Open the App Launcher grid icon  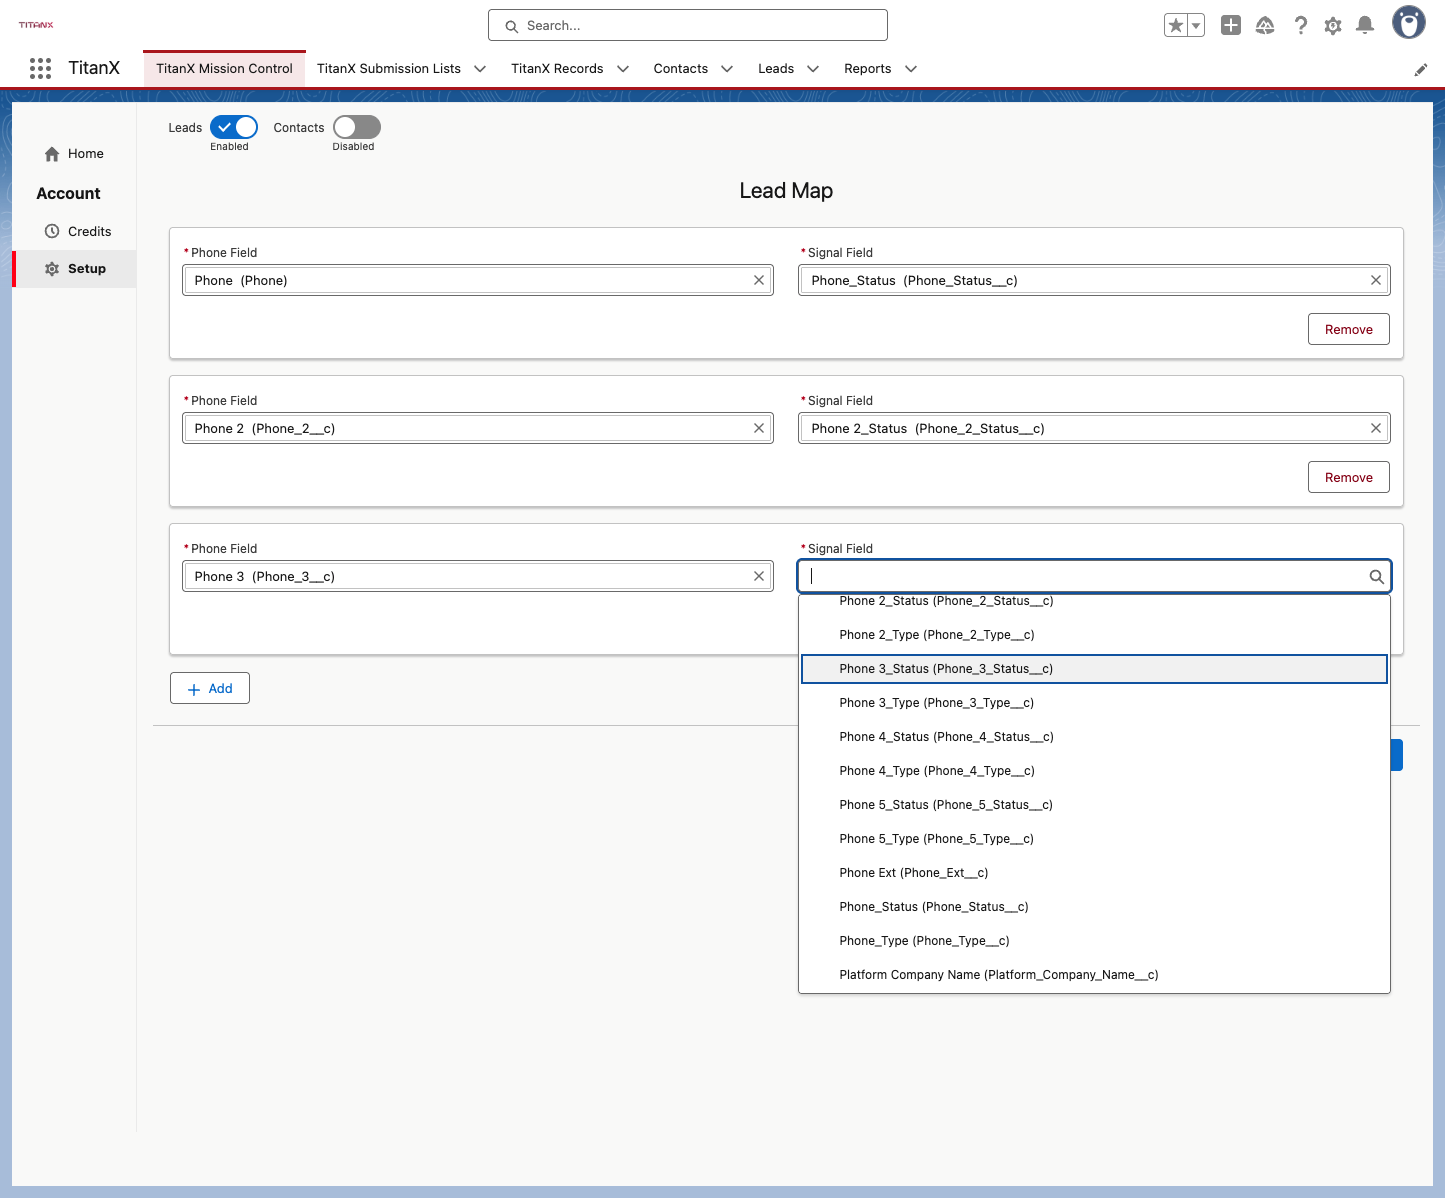tap(40, 68)
